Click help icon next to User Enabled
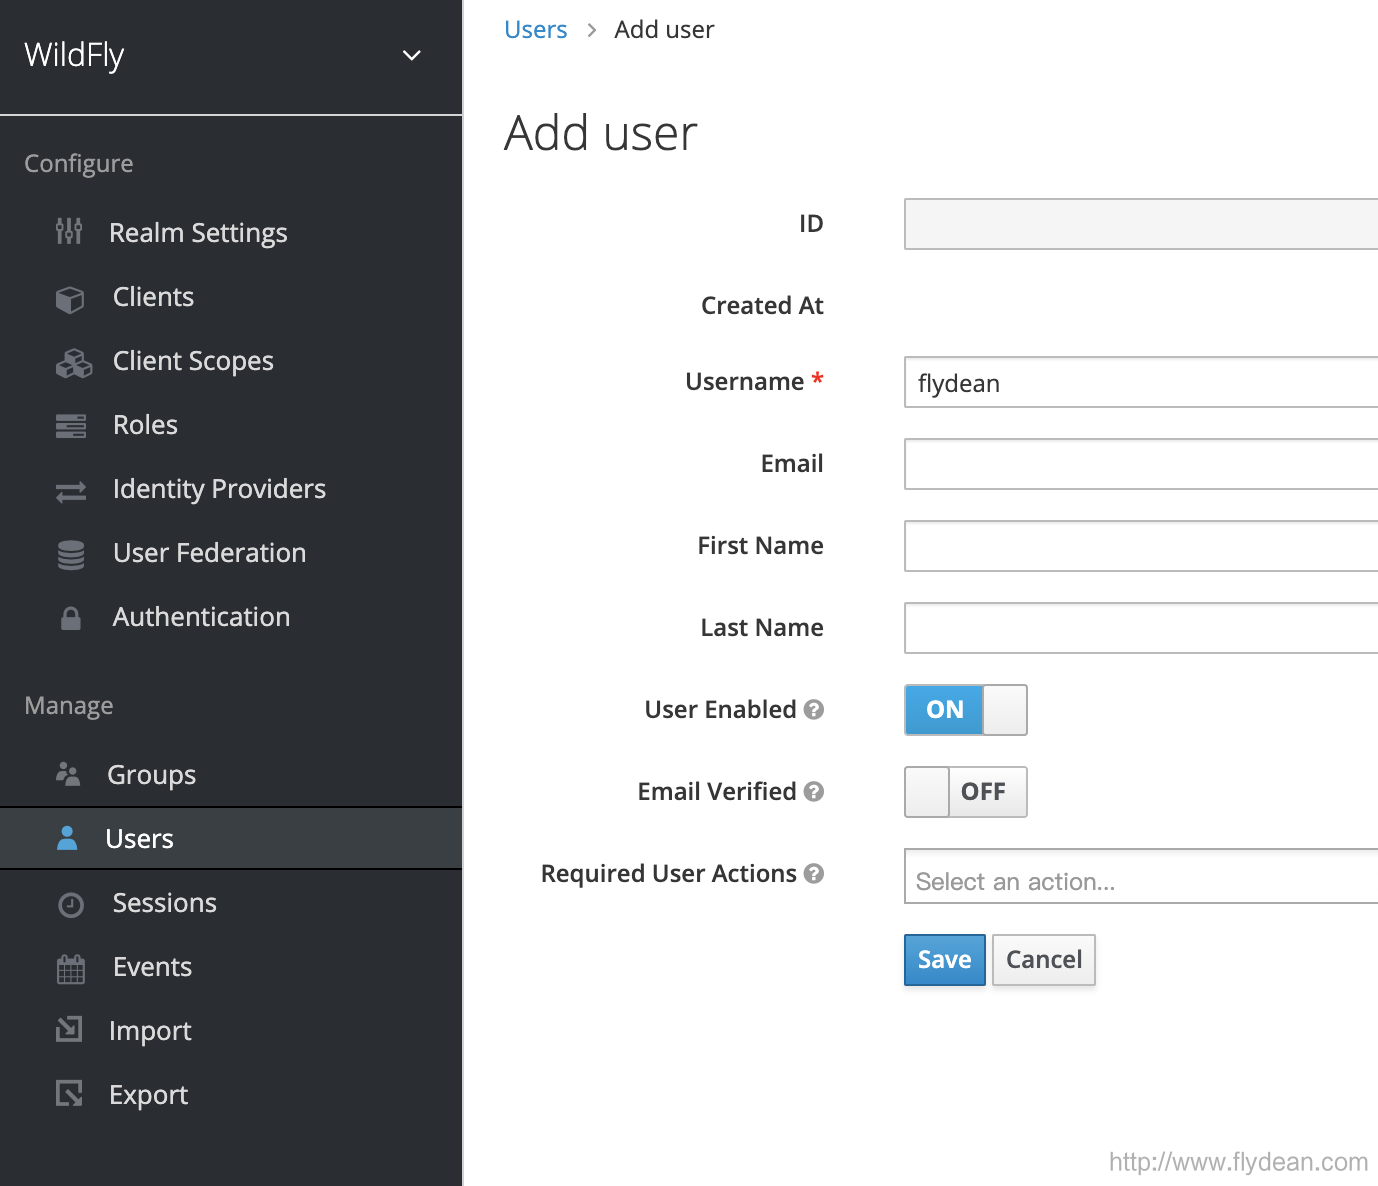Screen dimensions: 1378x1186 814,709
